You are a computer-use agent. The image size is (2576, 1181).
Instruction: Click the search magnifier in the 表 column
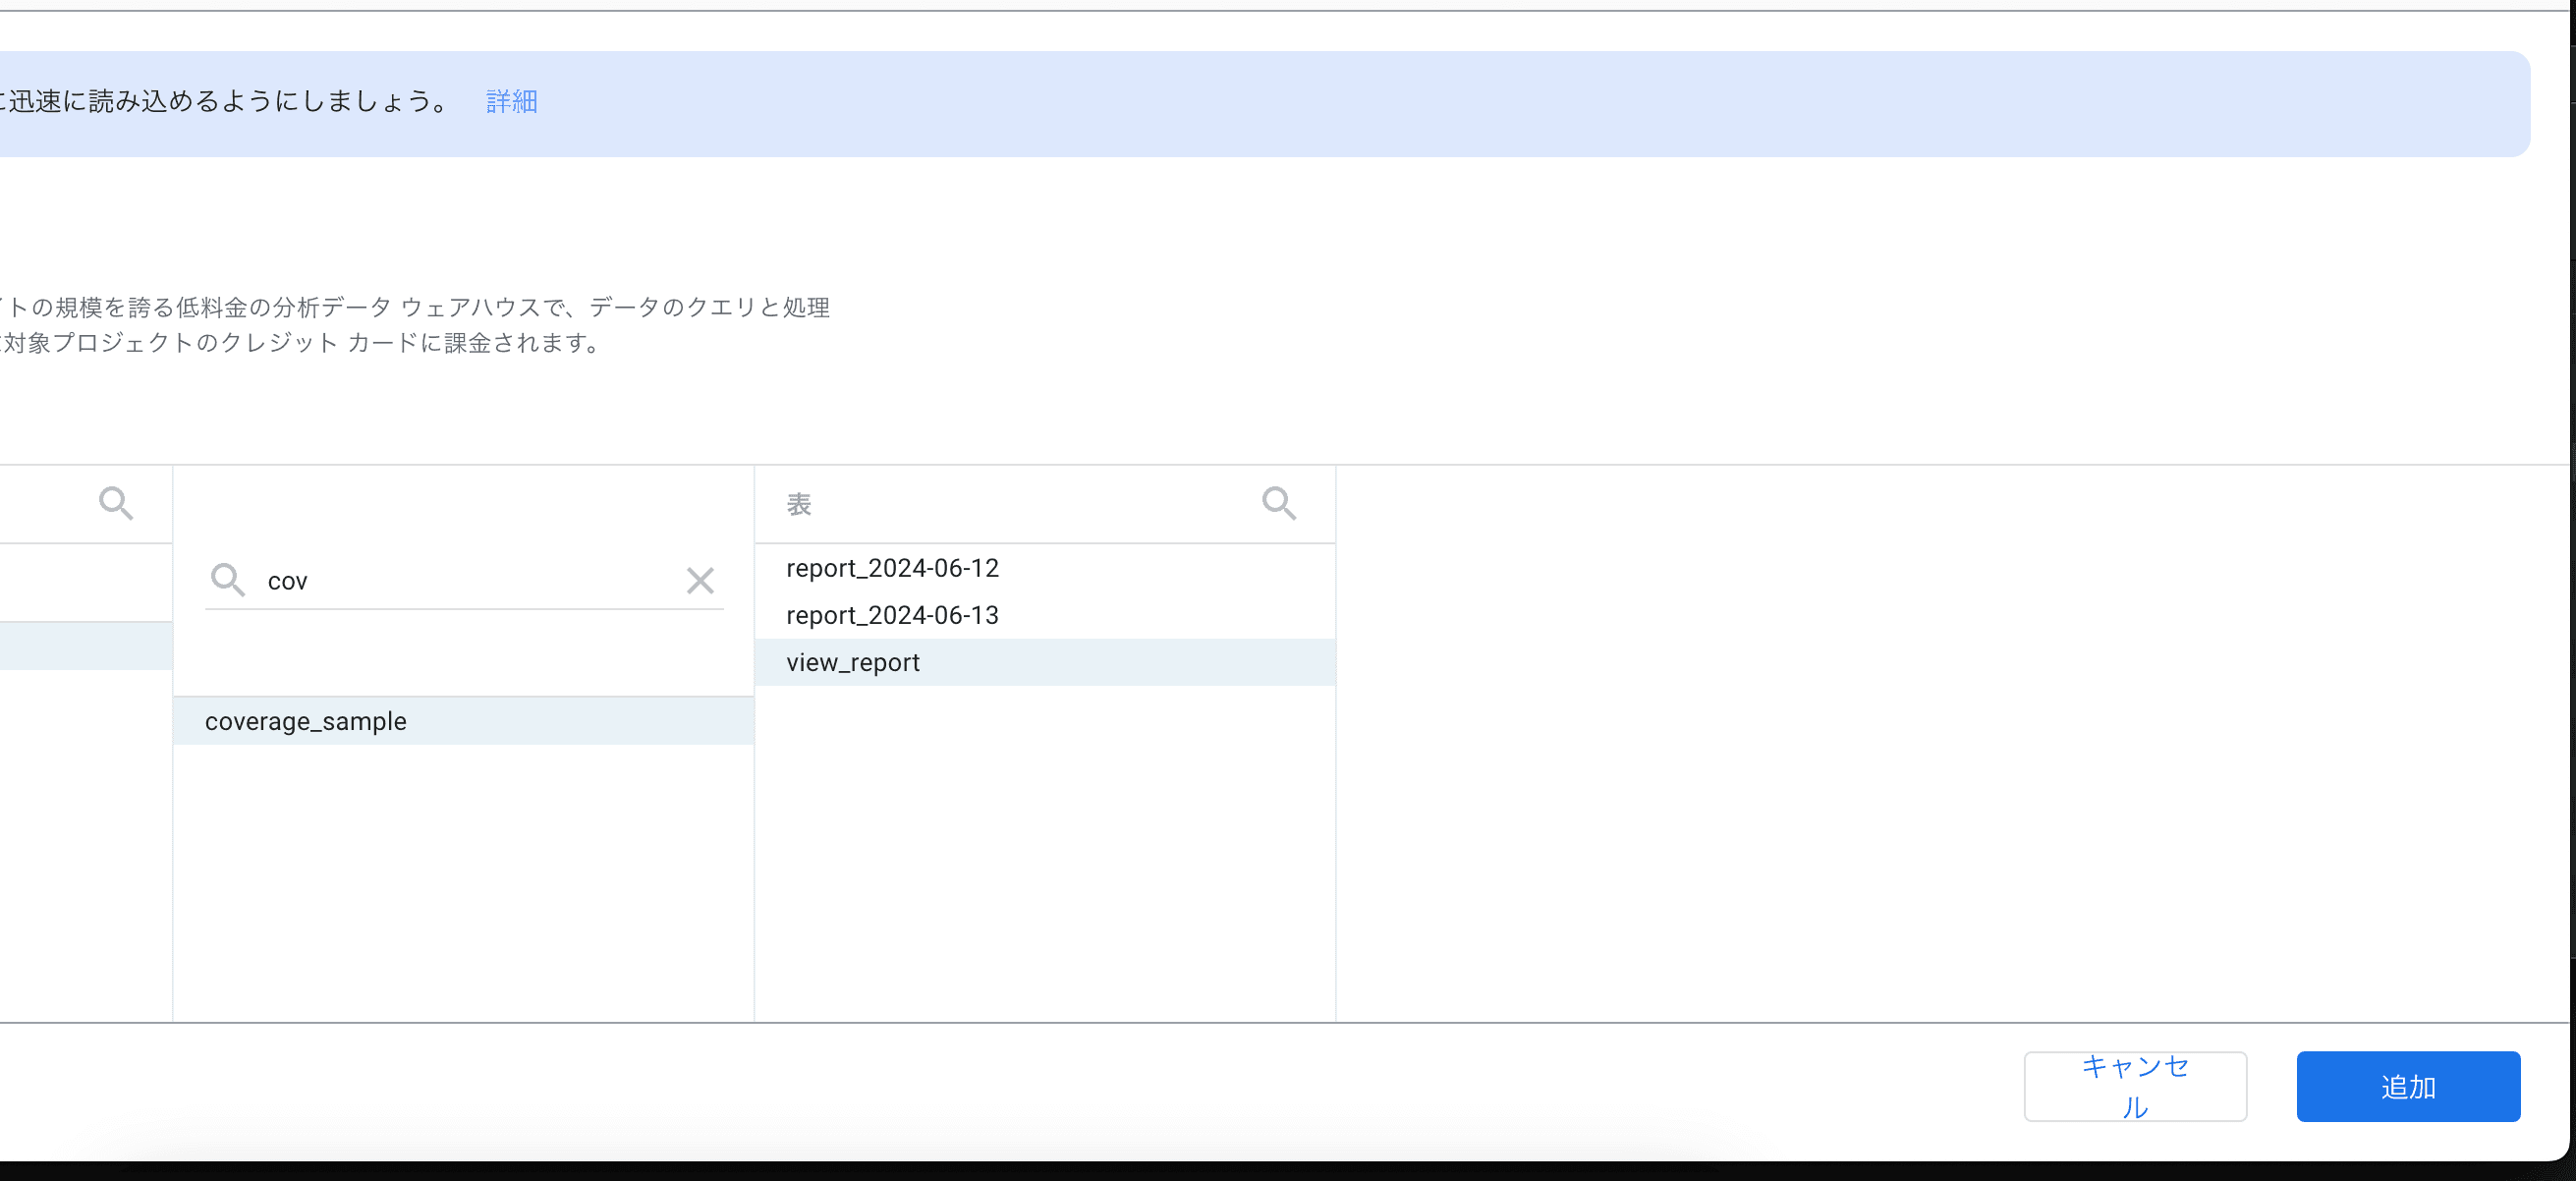point(1278,503)
